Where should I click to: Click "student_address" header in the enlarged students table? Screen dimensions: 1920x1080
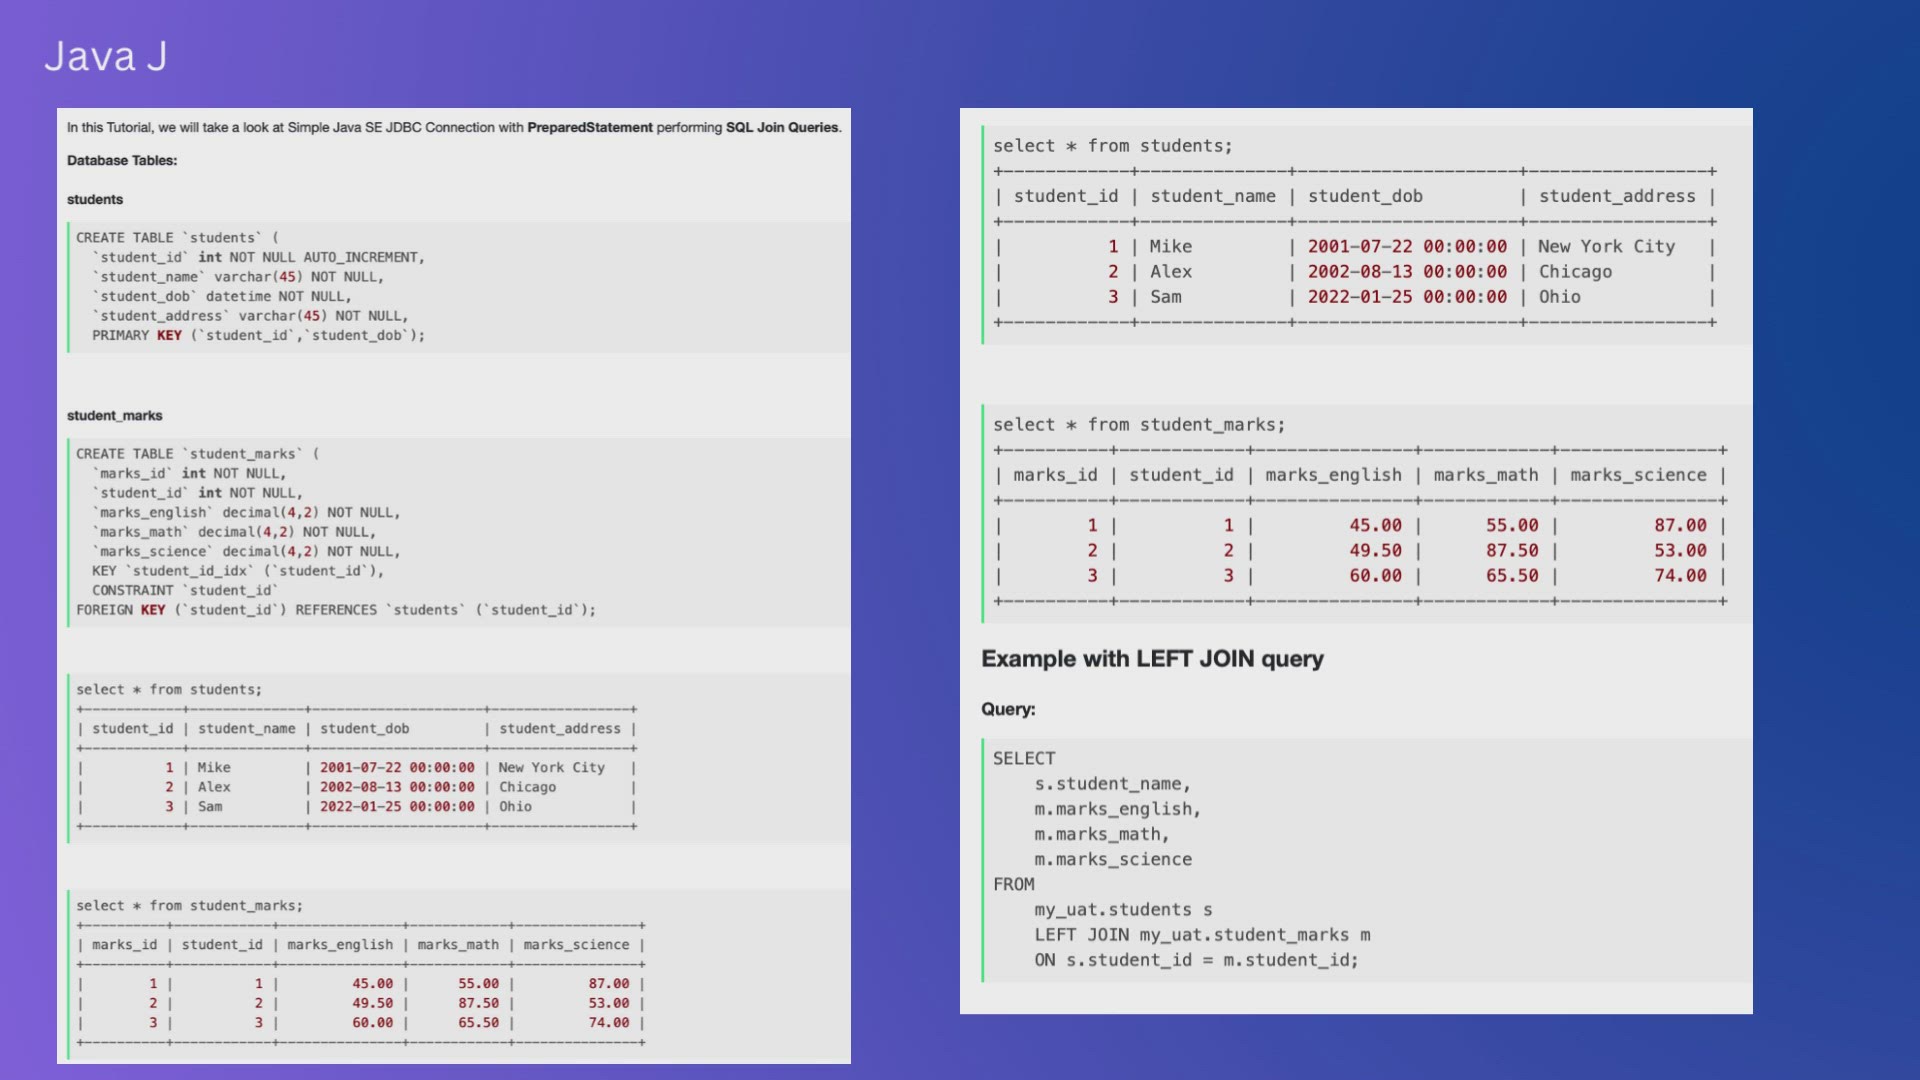[1617, 197]
